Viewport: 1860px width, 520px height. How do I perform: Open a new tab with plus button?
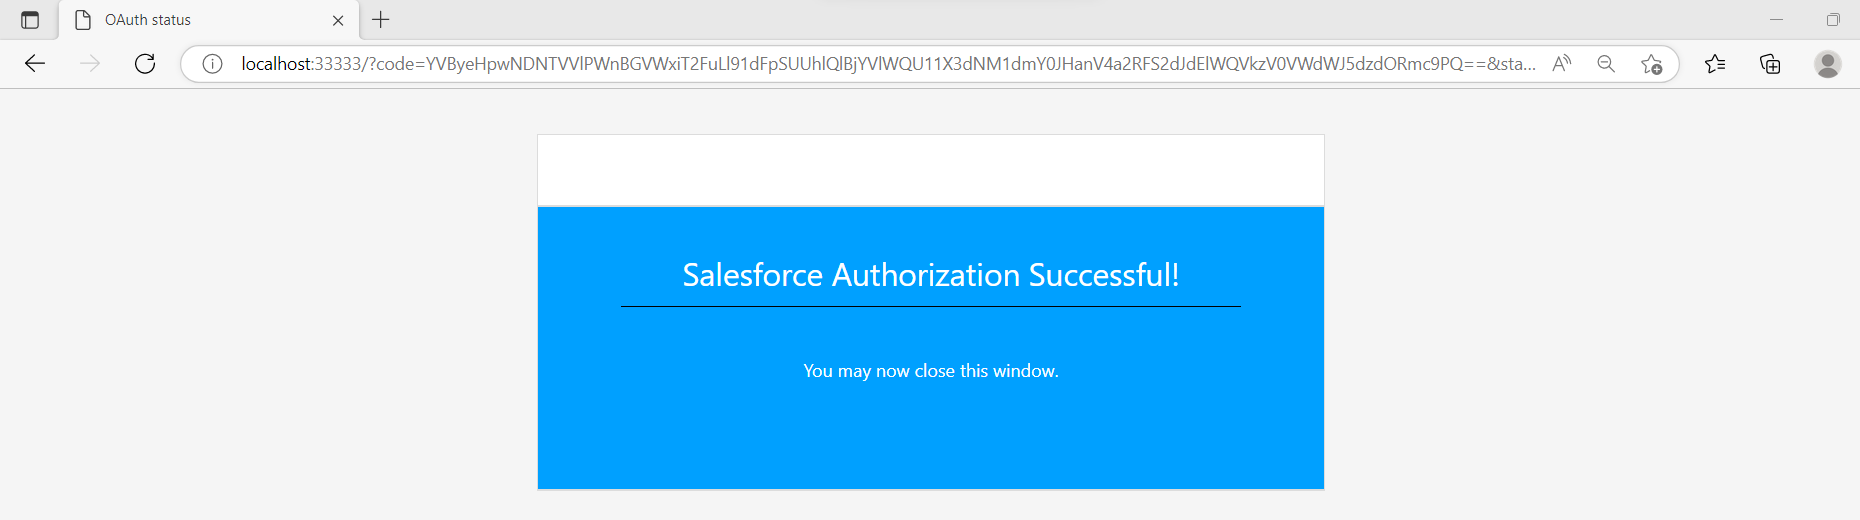coord(381,19)
